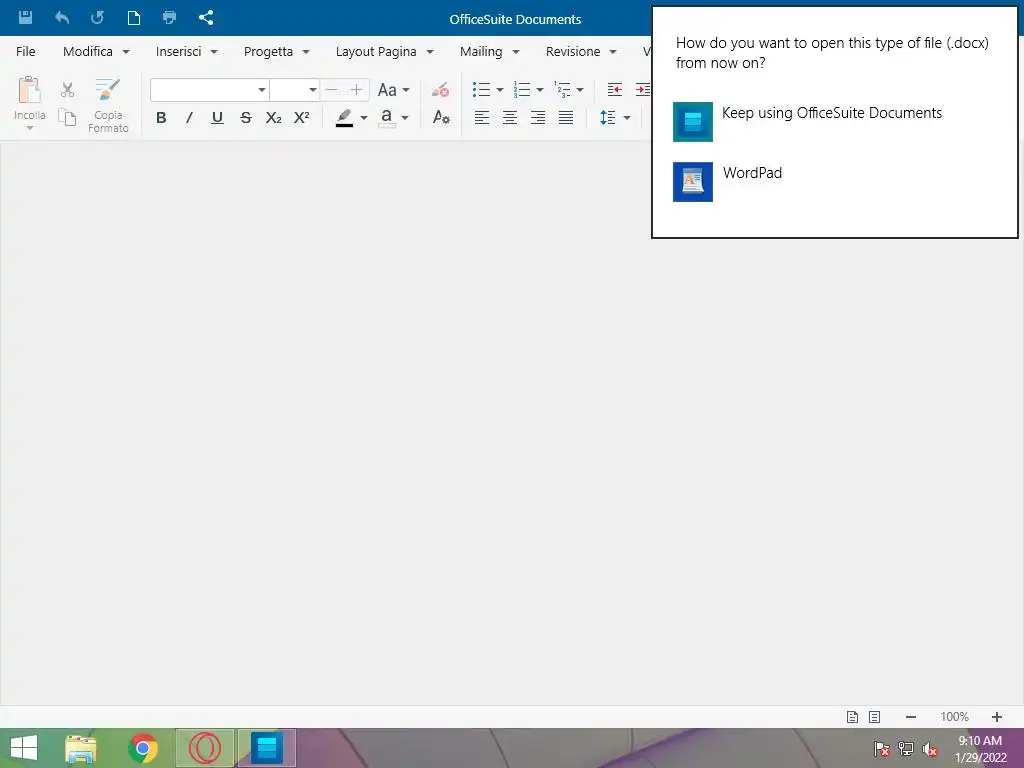Screen dimensions: 1024x768
Task: Print the document
Action: 169,18
